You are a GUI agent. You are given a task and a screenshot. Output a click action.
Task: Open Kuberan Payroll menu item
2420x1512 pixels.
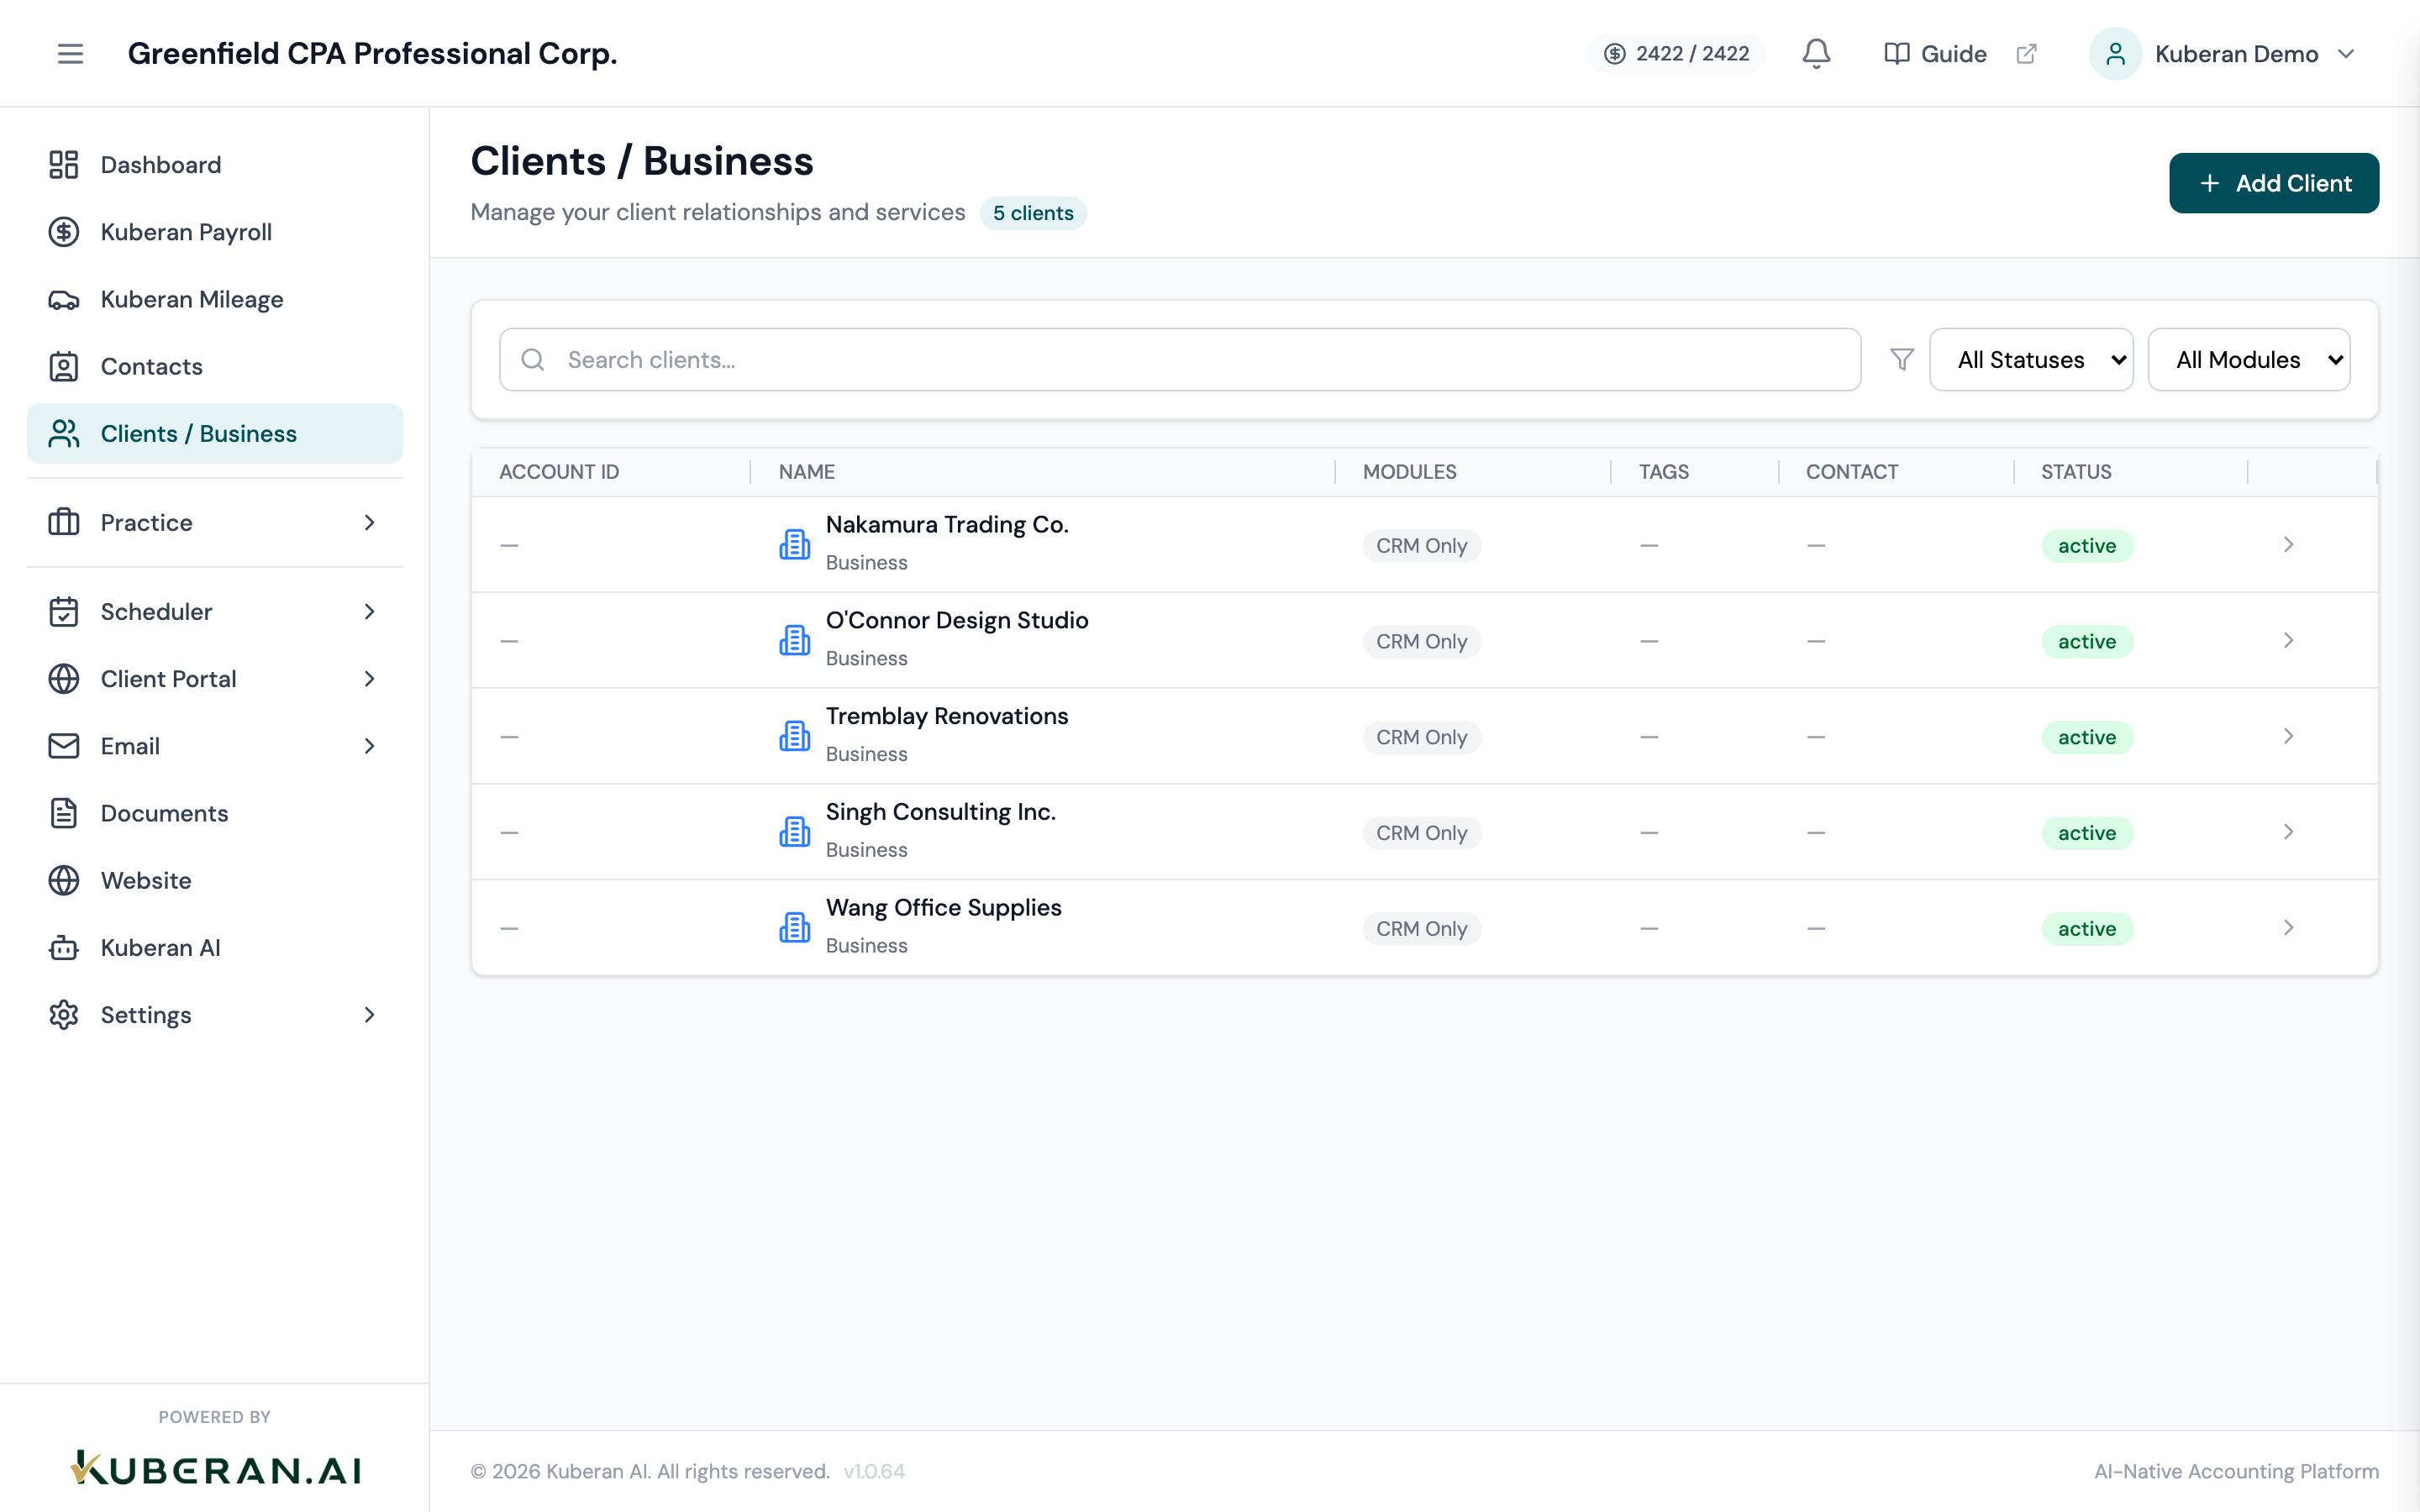(x=215, y=232)
